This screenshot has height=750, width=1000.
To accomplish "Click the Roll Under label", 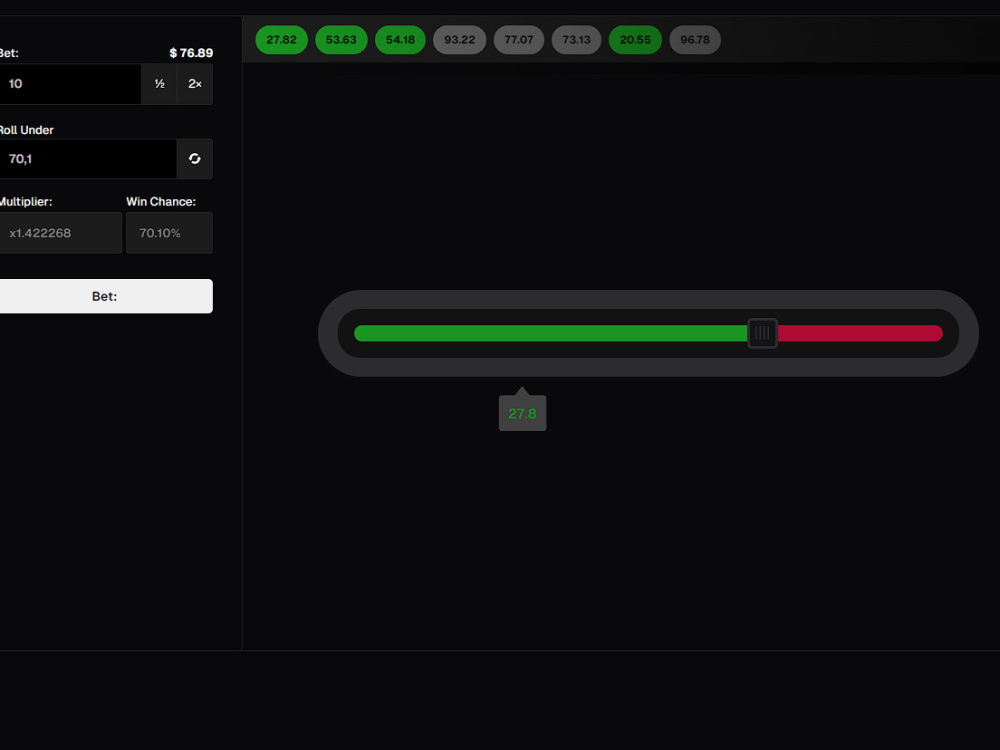I will click(x=26, y=130).
